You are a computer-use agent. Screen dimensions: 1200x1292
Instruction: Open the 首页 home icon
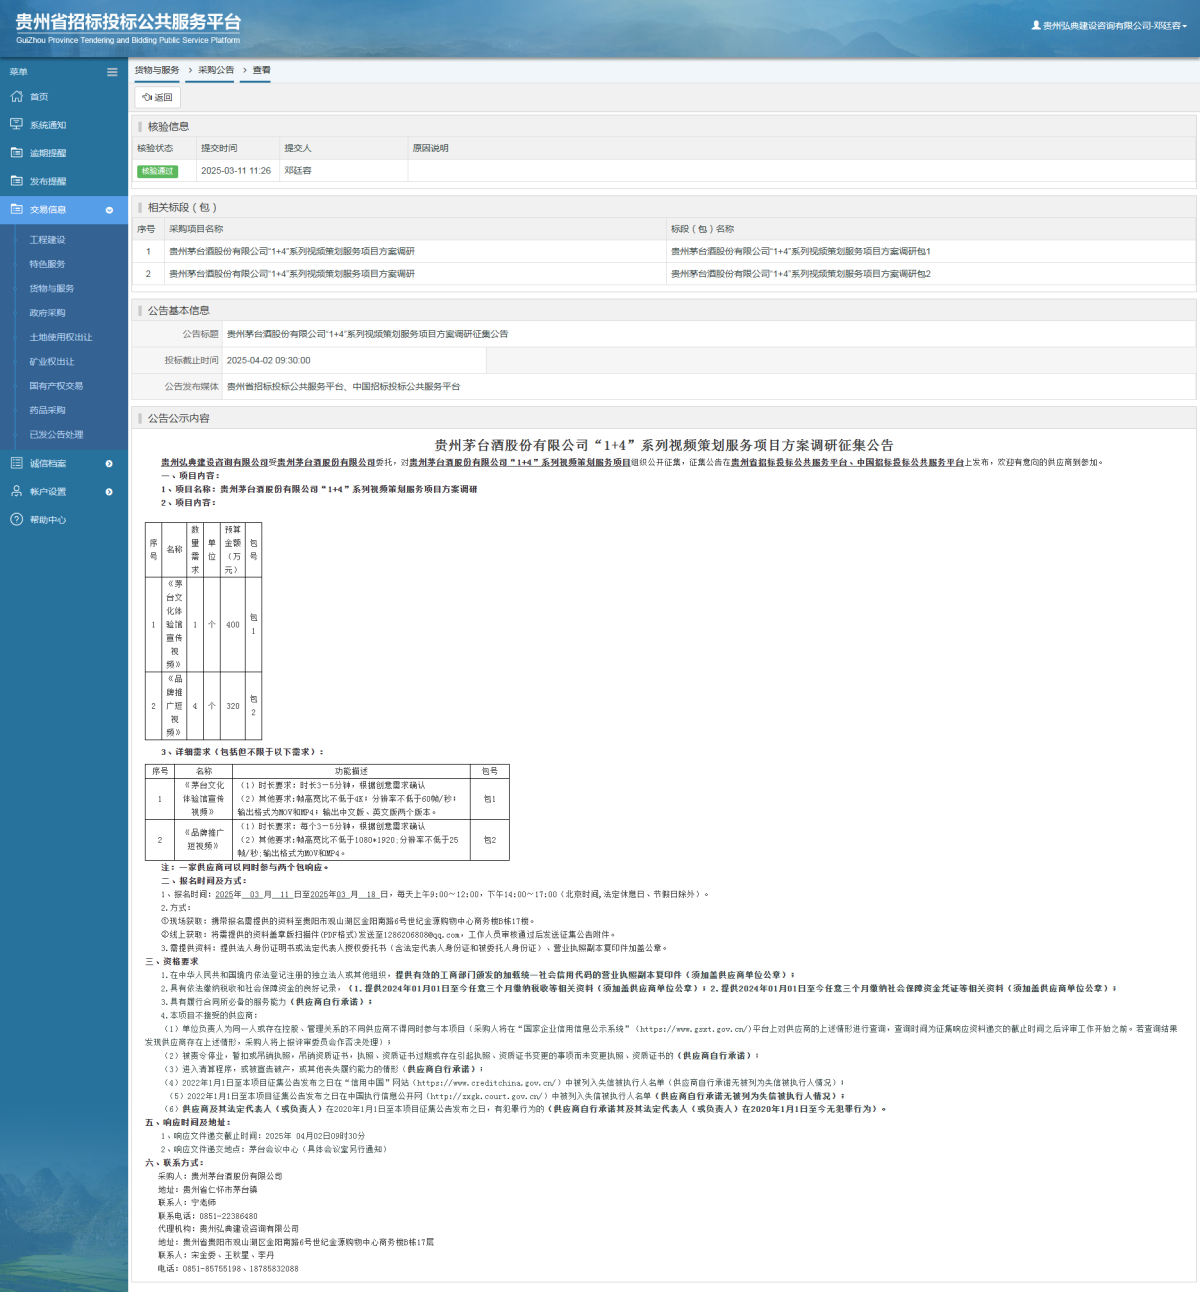point(16,97)
